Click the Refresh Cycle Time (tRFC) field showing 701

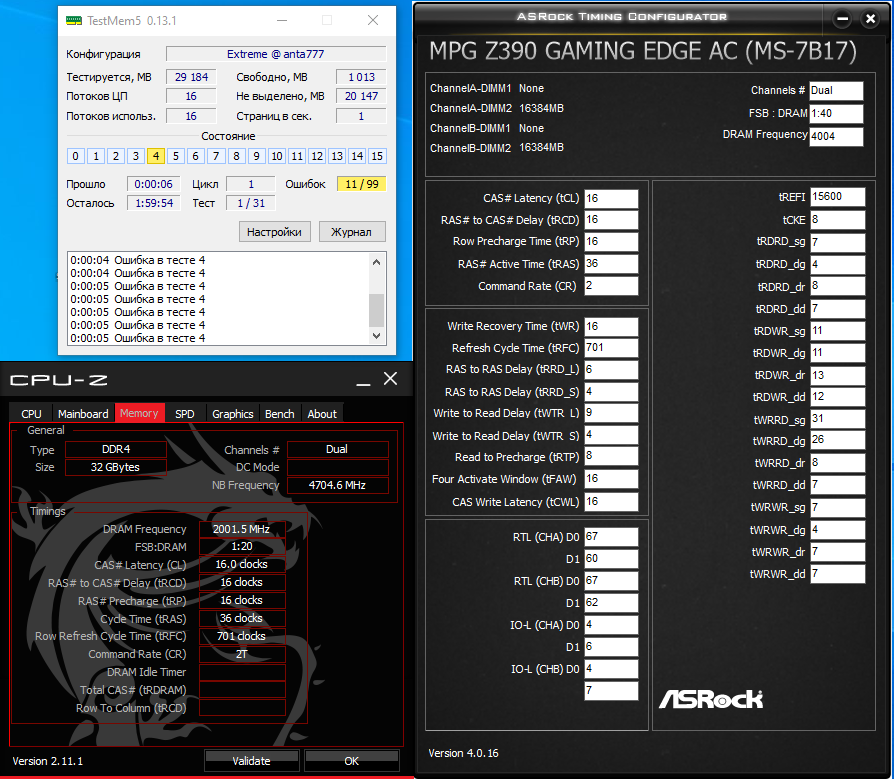click(611, 348)
